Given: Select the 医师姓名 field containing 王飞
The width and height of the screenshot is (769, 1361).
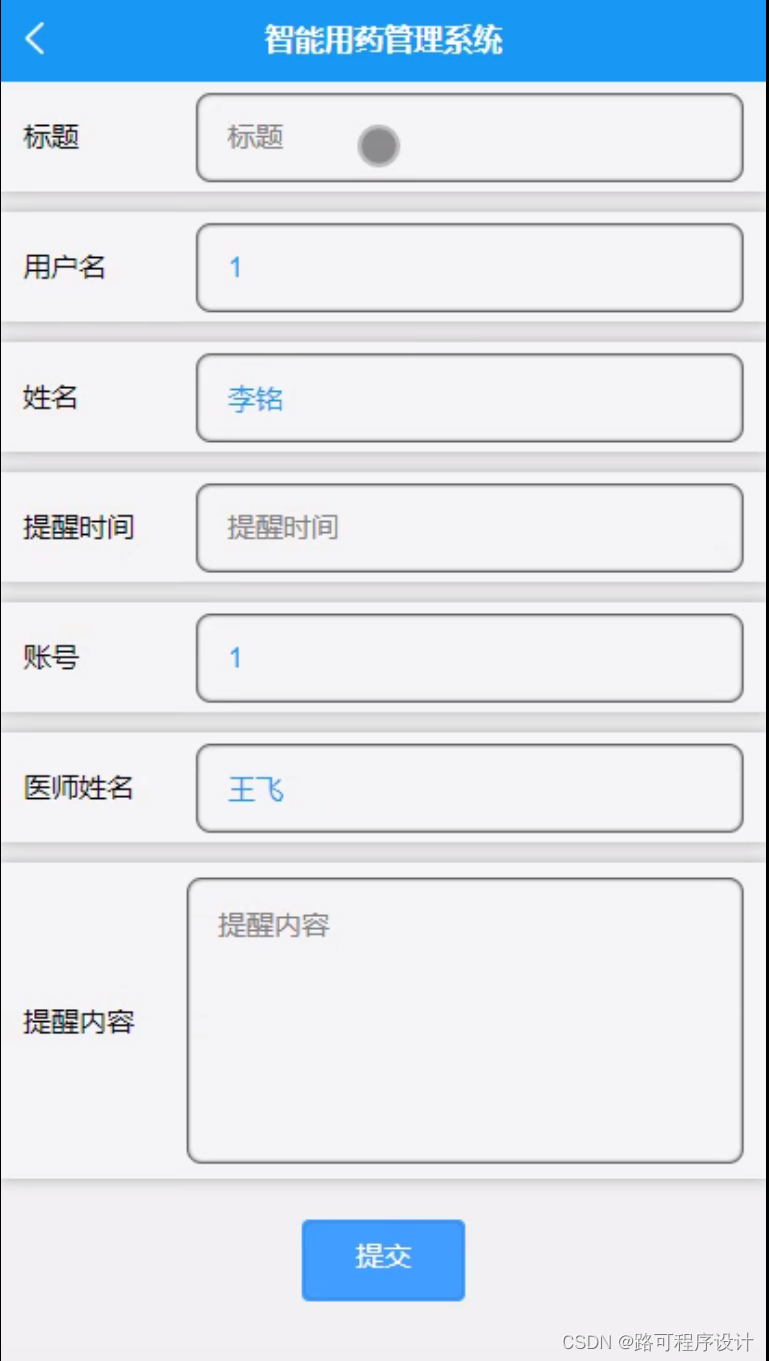Looking at the screenshot, I should pos(468,788).
